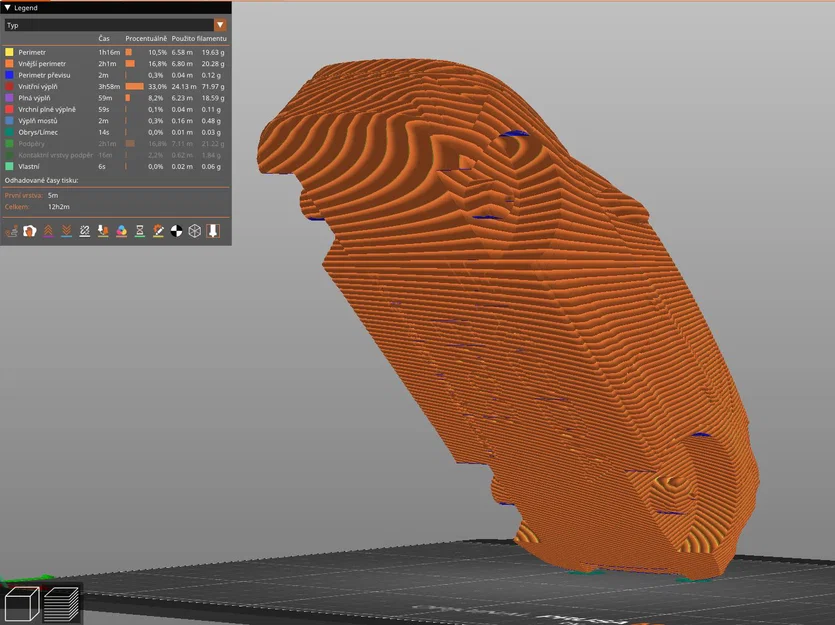Toggle color changes display icon
This screenshot has width=835, height=625.
coord(121,230)
